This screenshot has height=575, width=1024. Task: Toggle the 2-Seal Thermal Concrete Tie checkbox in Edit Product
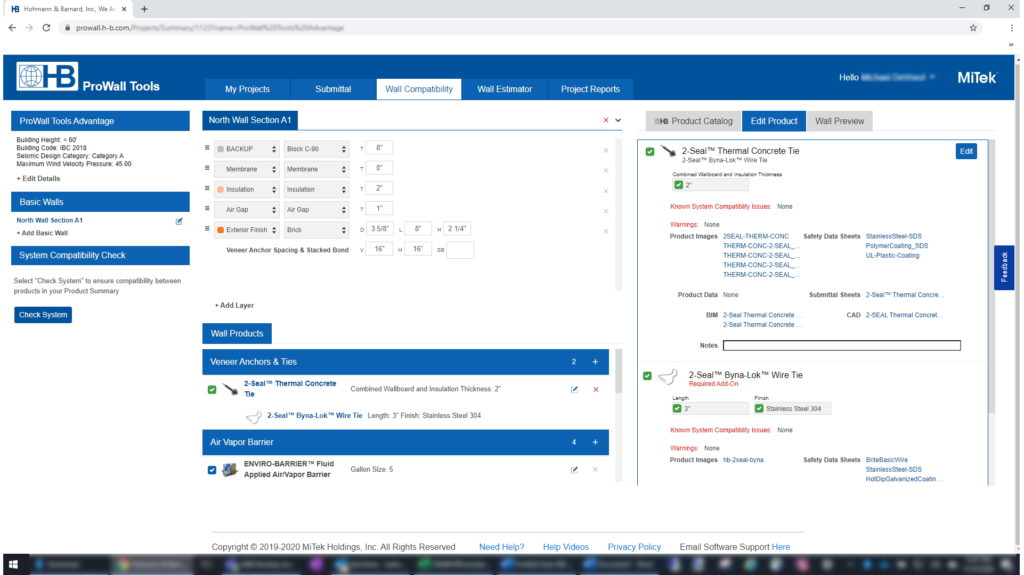click(650, 152)
